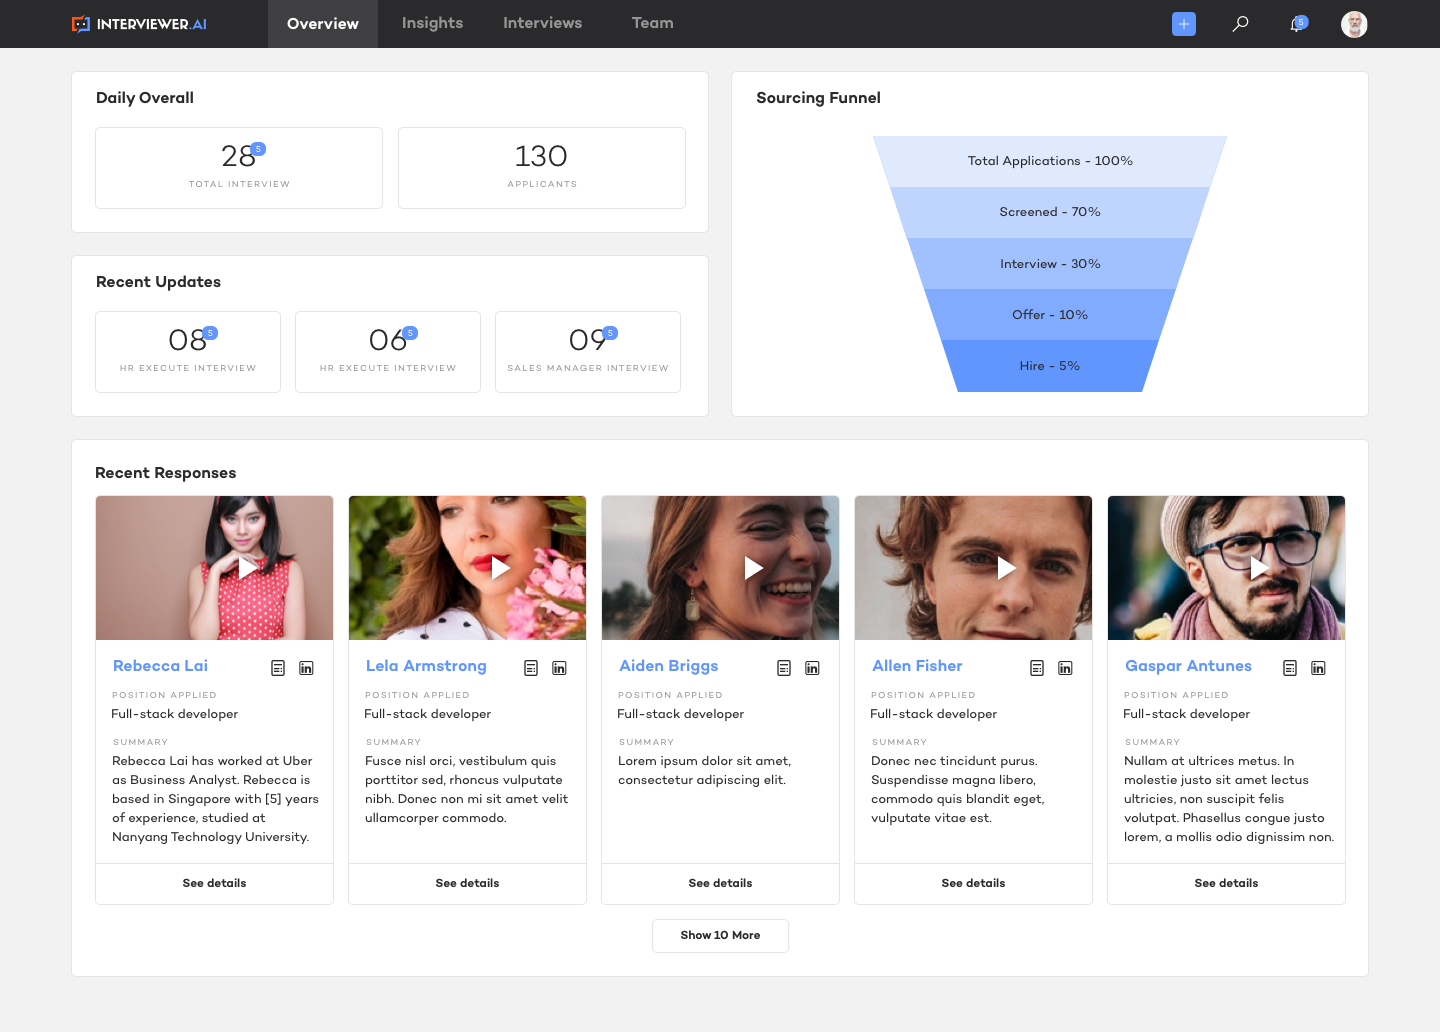Open the 06 HR Execute Interview card
This screenshot has width=1440, height=1032.
pos(388,352)
